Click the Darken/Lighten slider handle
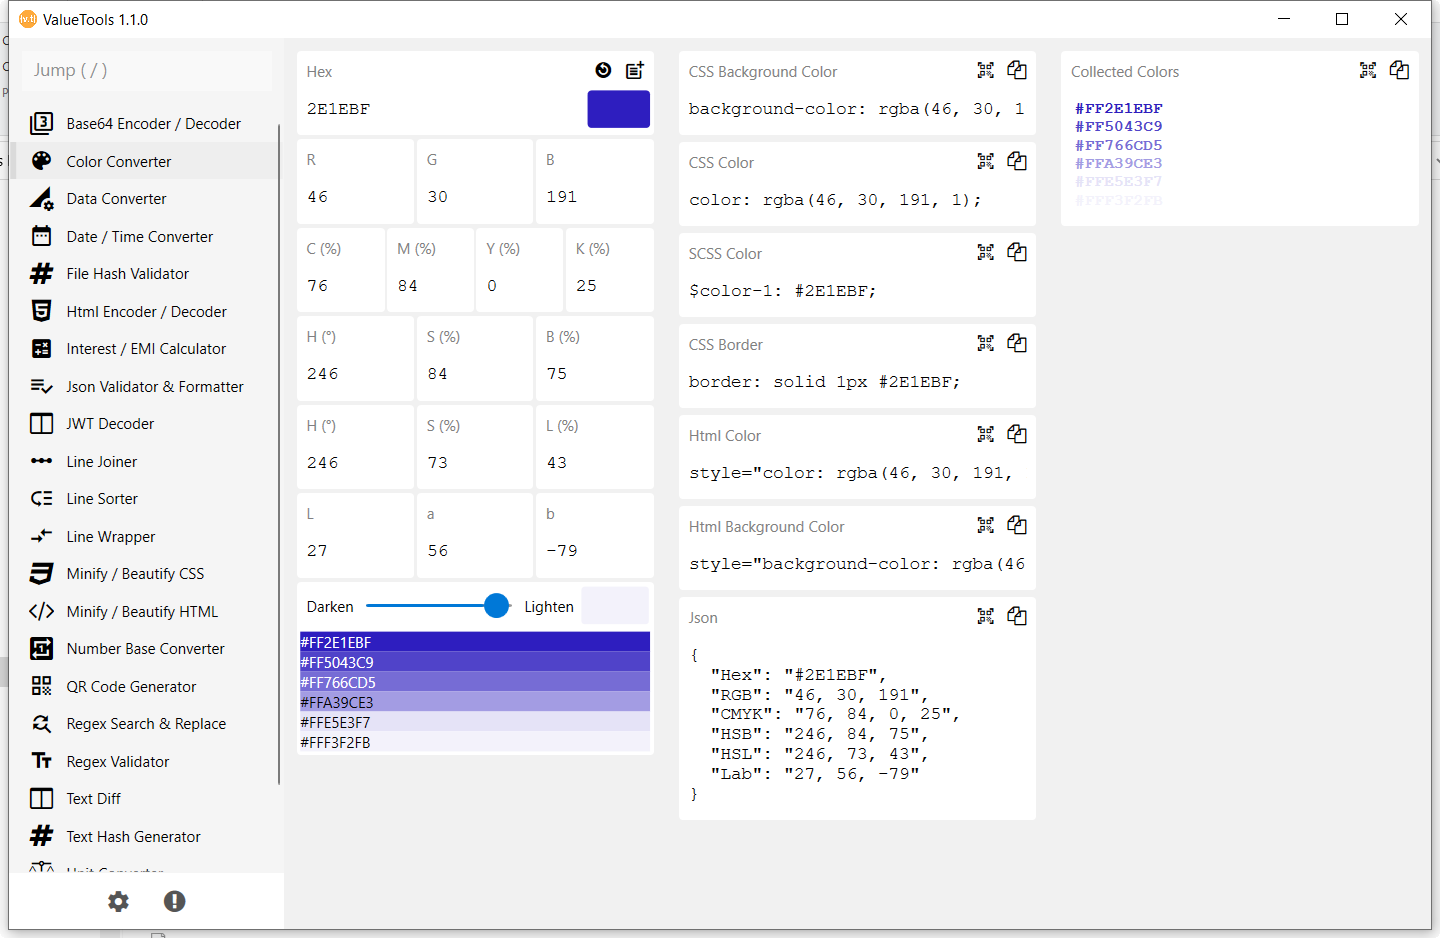Viewport: 1440px width, 938px height. tap(496, 605)
